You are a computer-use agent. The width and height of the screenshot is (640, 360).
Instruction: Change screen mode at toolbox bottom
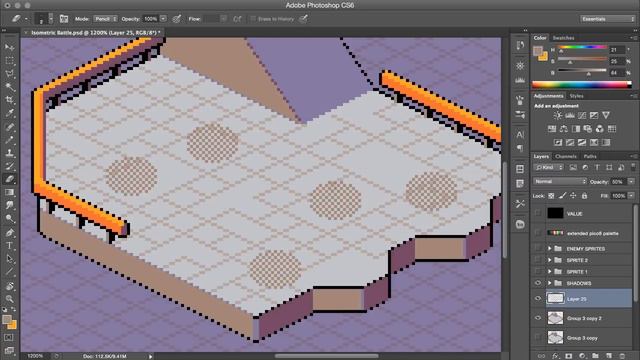(9, 350)
